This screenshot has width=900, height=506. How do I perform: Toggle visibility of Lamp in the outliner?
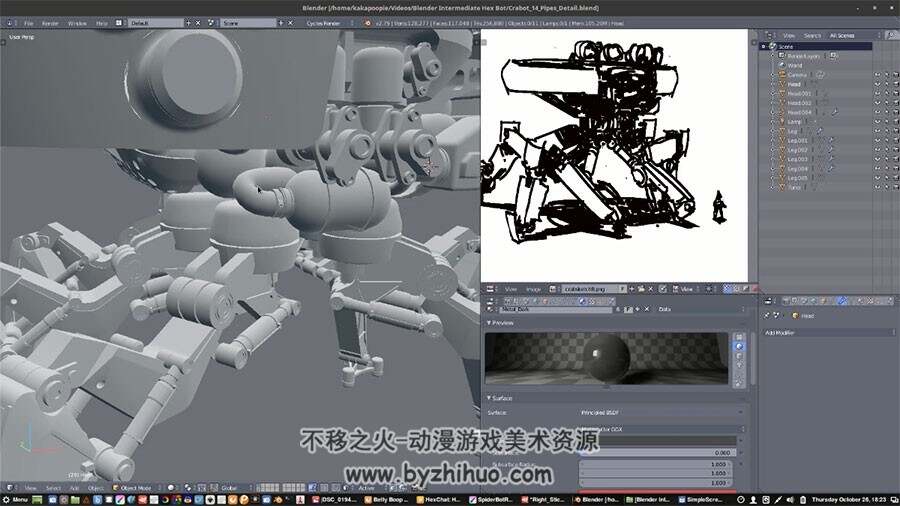pos(878,122)
